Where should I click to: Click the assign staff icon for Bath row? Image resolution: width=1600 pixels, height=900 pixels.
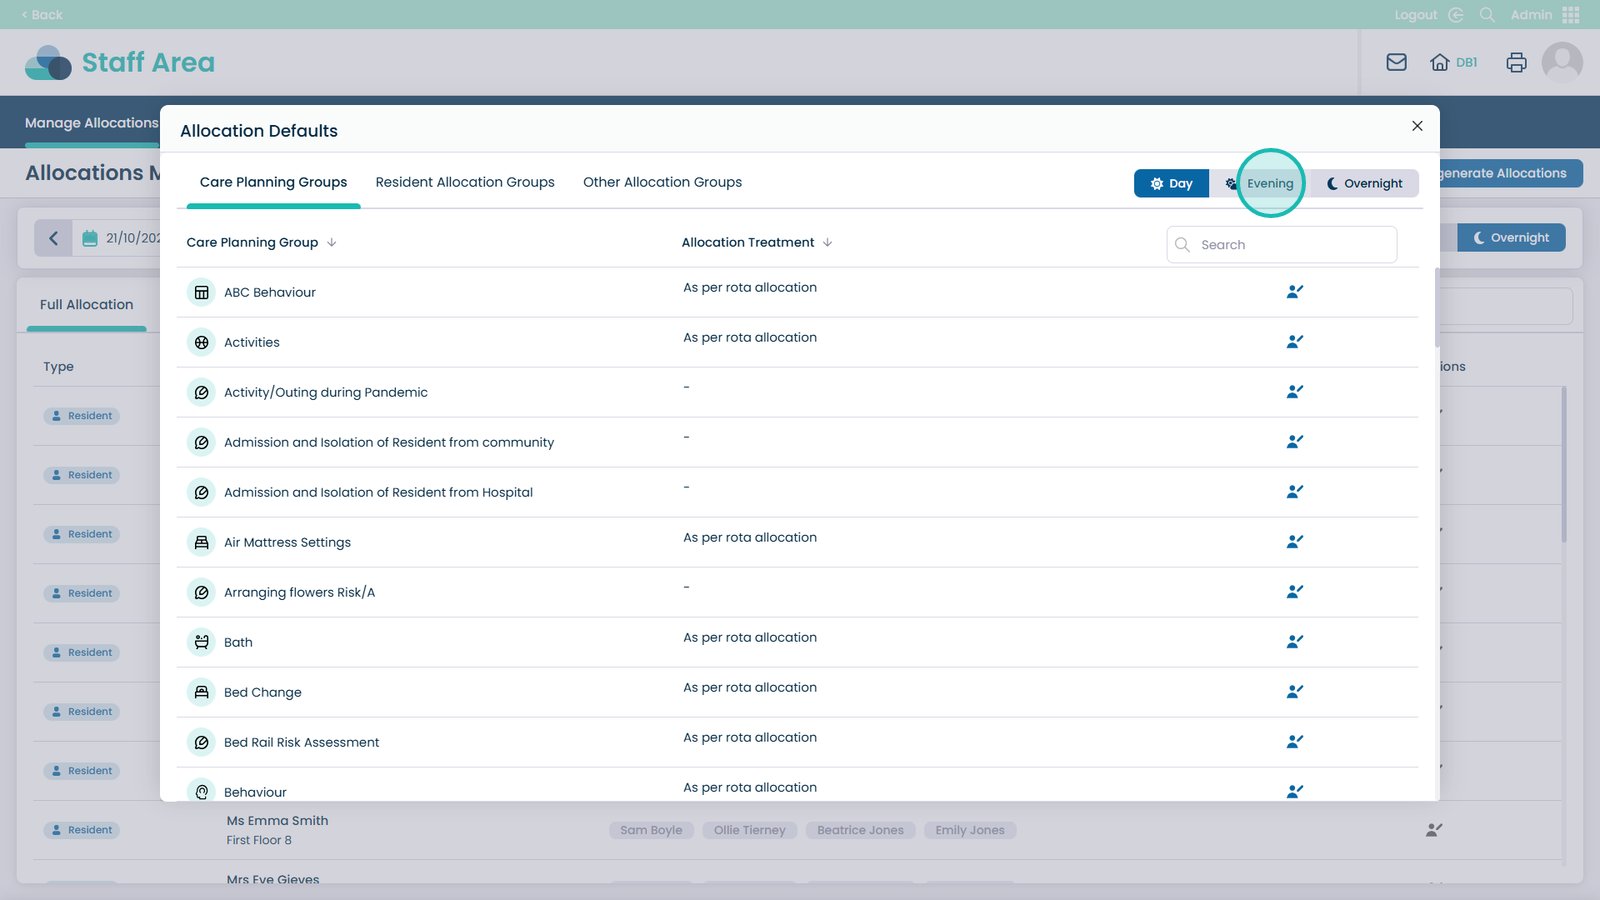click(1294, 642)
